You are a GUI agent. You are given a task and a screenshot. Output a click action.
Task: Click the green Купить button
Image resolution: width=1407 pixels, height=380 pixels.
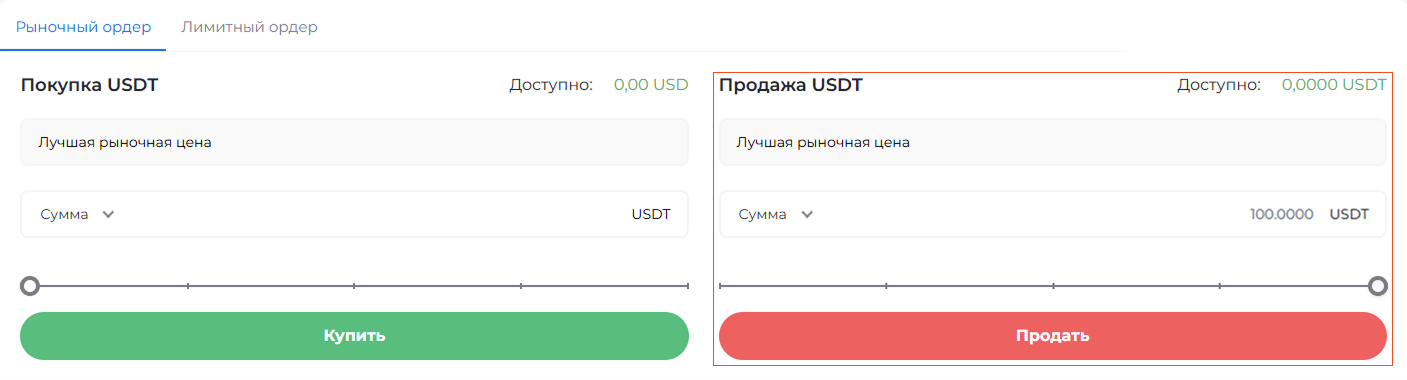[355, 336]
